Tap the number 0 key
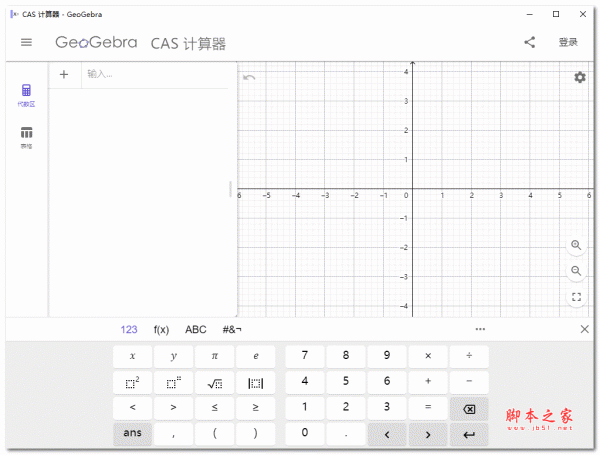The width and height of the screenshot is (600, 455). (305, 434)
